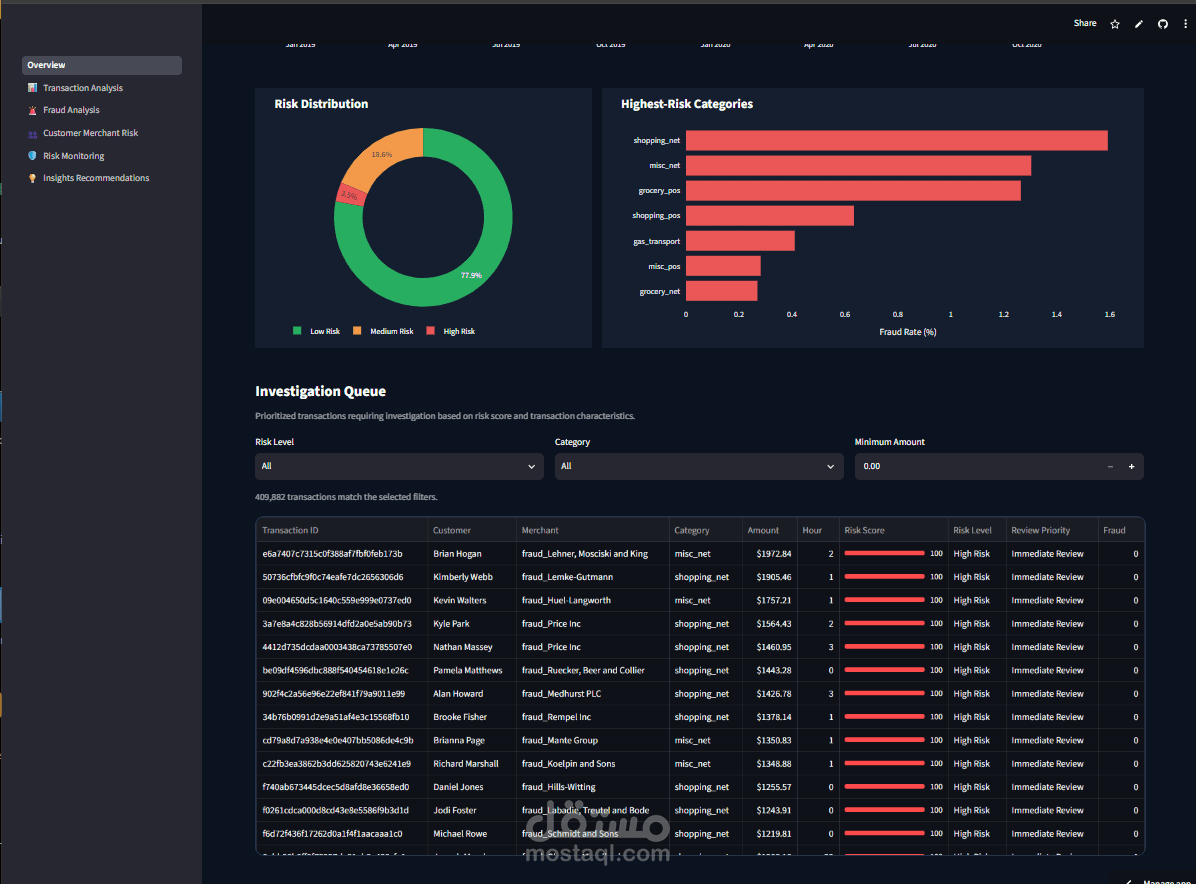Toggle Low Risk legend entry

[317, 331]
